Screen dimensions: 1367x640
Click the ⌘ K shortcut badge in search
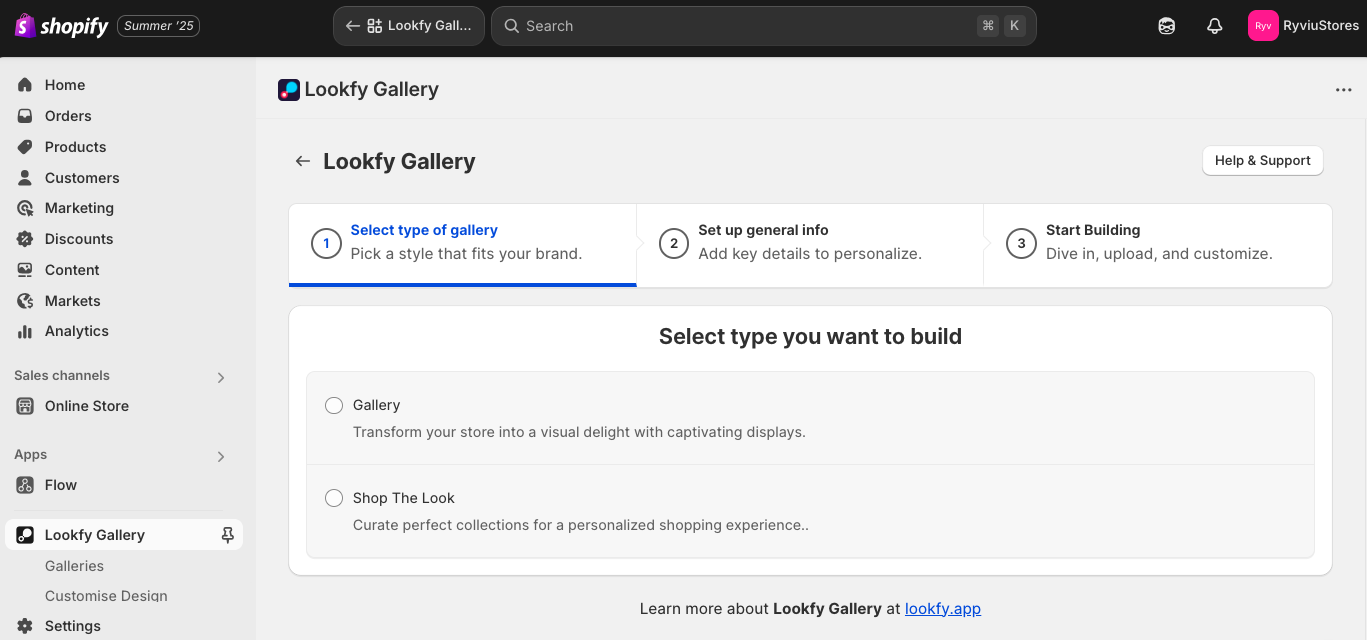(x=1001, y=26)
